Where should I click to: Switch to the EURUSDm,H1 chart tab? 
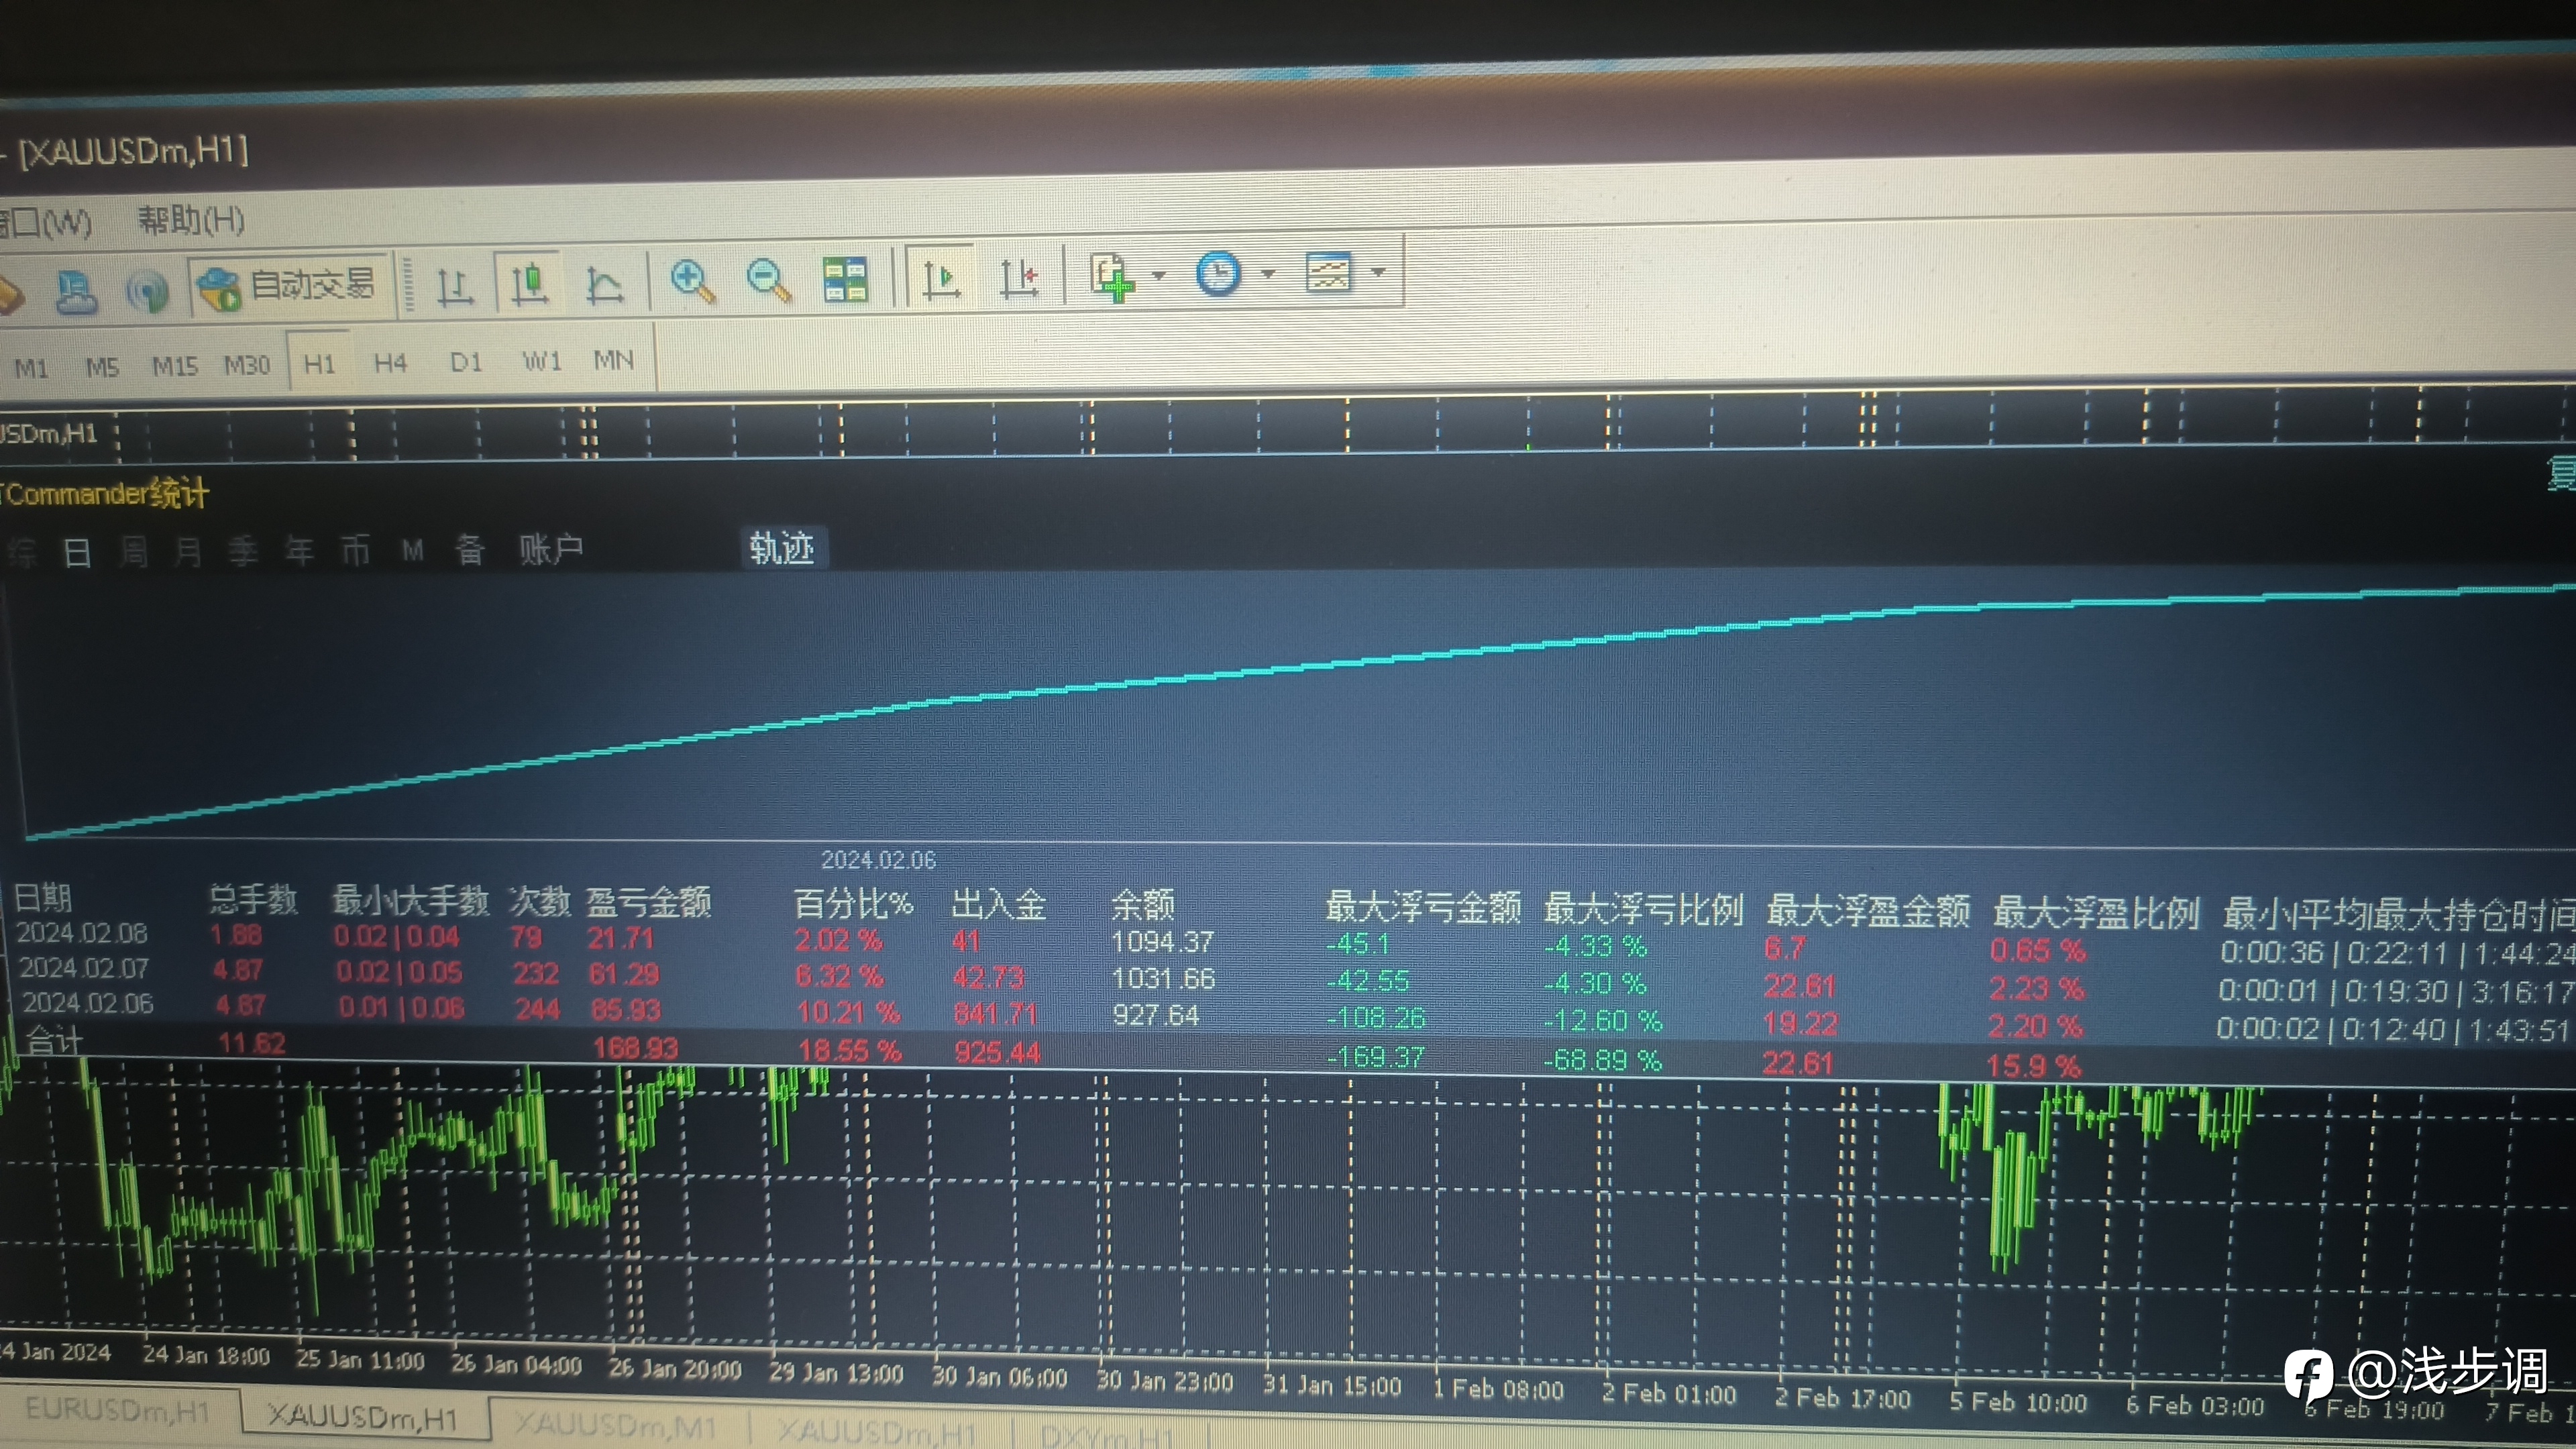coord(118,1410)
